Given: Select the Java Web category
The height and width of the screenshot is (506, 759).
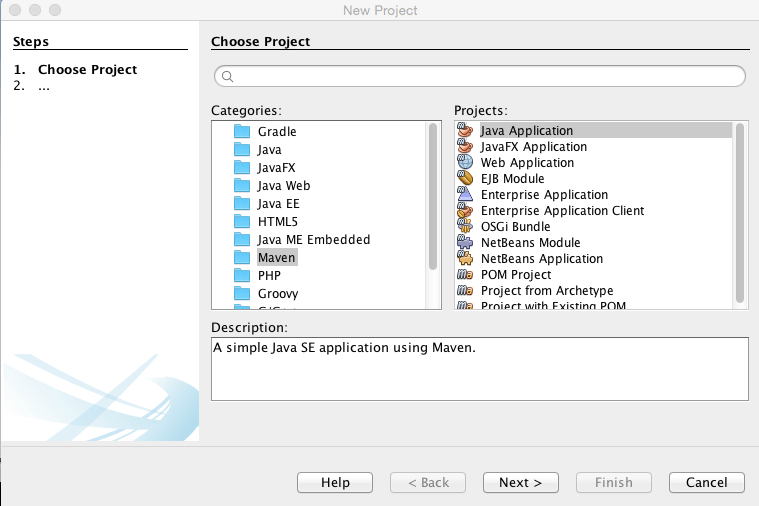Looking at the screenshot, I should point(284,185).
